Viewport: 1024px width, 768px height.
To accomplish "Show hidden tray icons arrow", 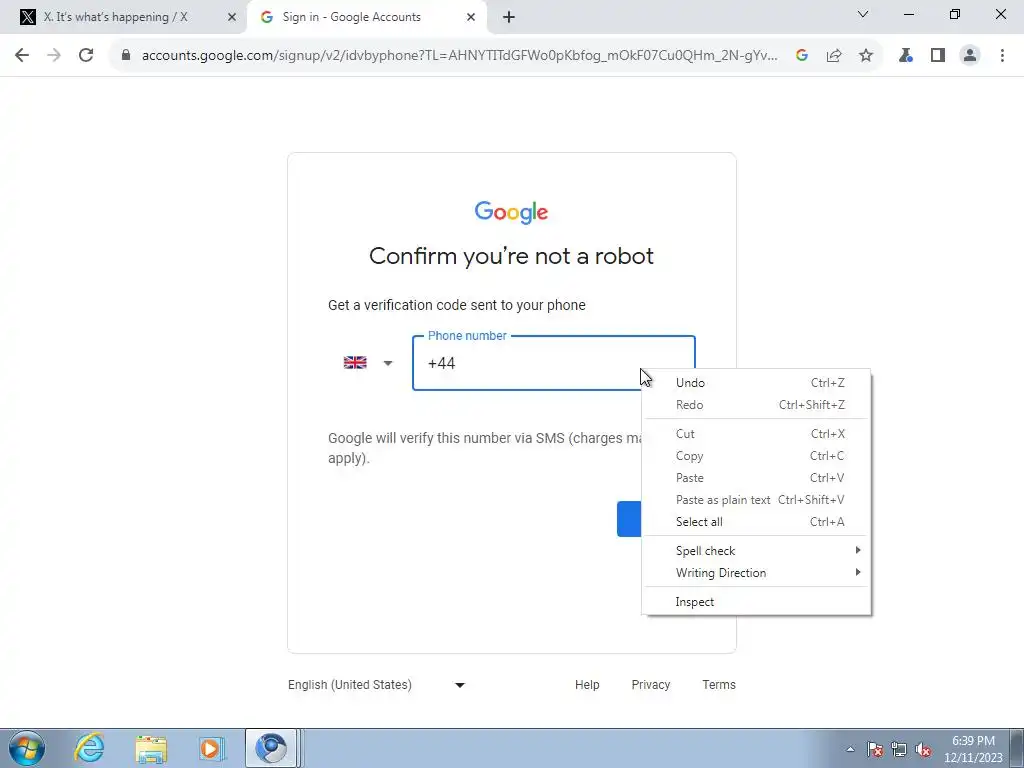I will pyautogui.click(x=850, y=749).
